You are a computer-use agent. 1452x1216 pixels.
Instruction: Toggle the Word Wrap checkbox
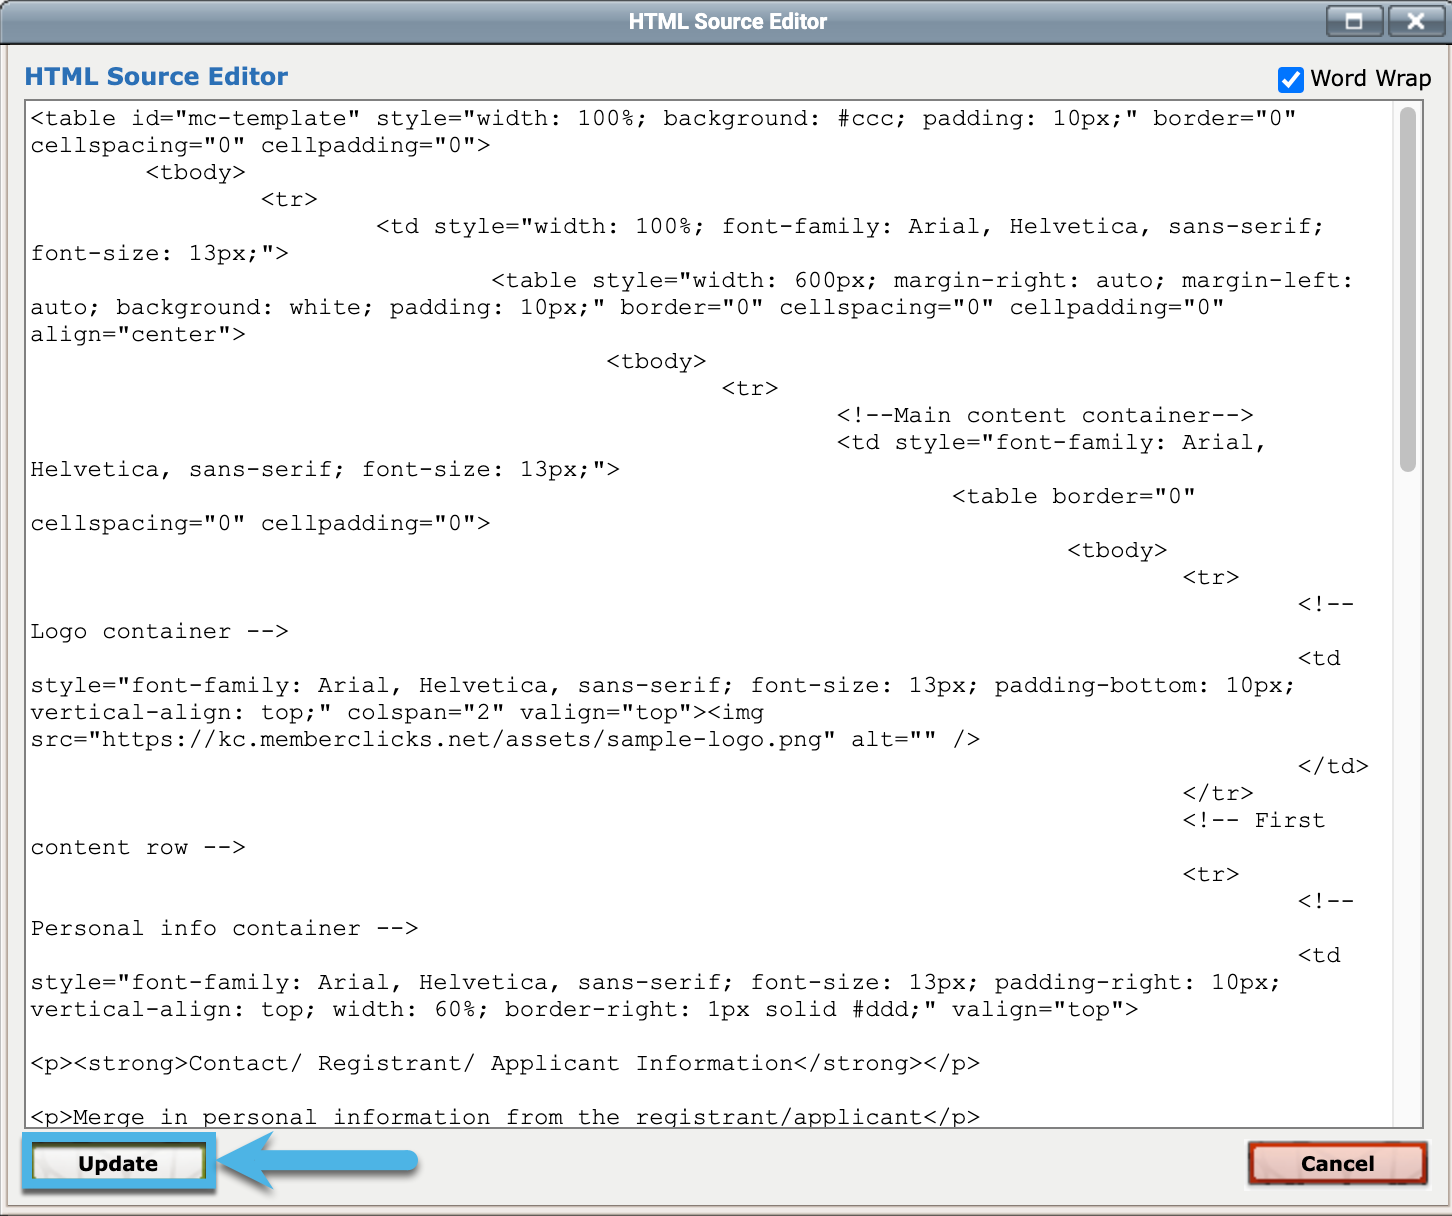tap(1291, 79)
